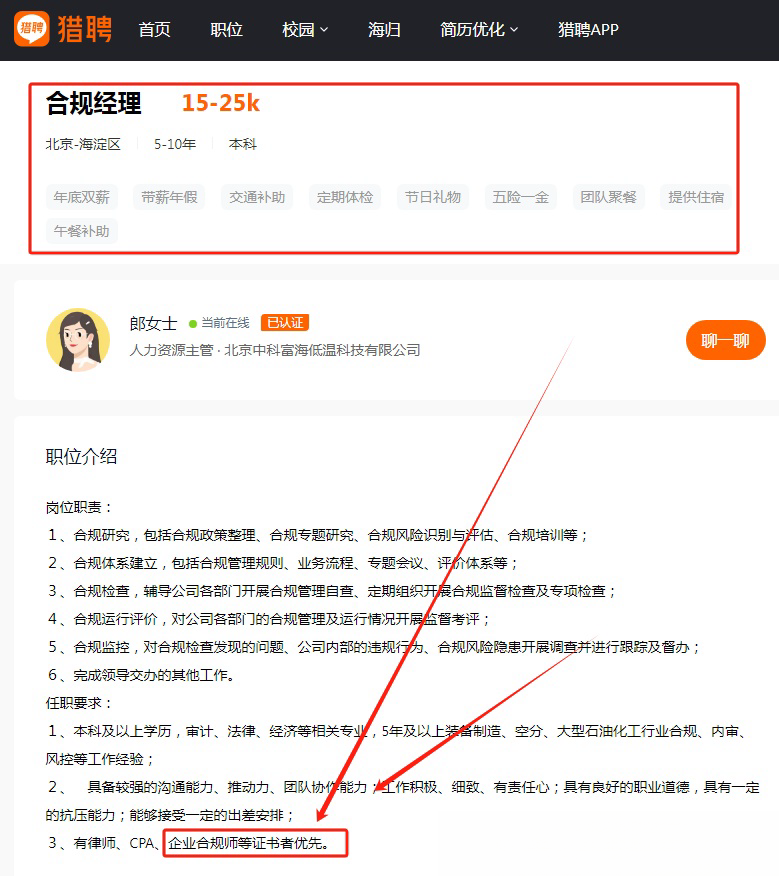Click duty line starting 4、合规运行评价
Image resolution: width=779 pixels, height=876 pixels.
[x=269, y=619]
